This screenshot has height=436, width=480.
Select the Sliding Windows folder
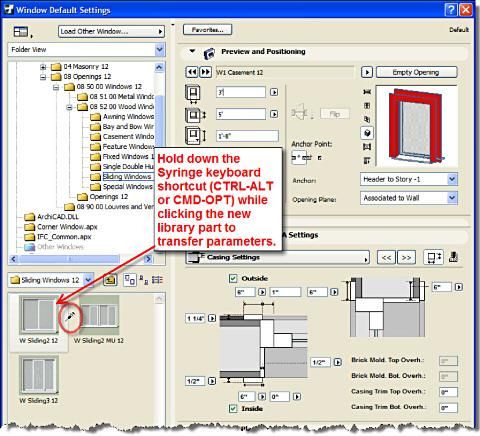click(x=121, y=177)
